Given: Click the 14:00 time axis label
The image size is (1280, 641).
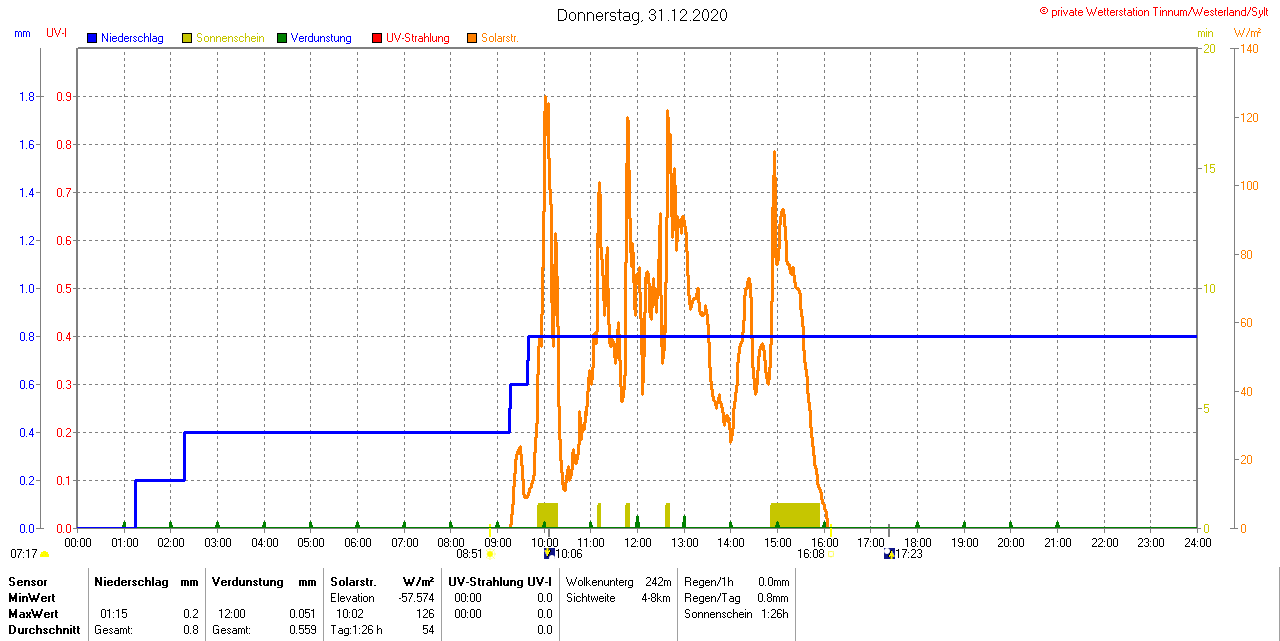Looking at the screenshot, I should [x=731, y=543].
